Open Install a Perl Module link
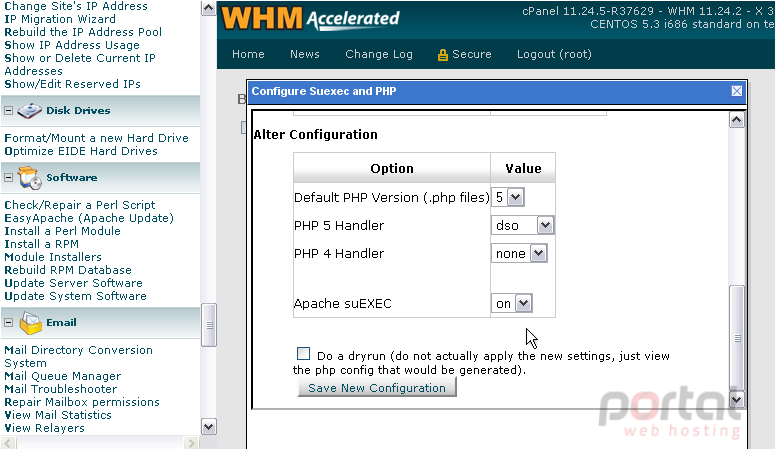Viewport: 776px width, 450px height. pyautogui.click(x=62, y=231)
